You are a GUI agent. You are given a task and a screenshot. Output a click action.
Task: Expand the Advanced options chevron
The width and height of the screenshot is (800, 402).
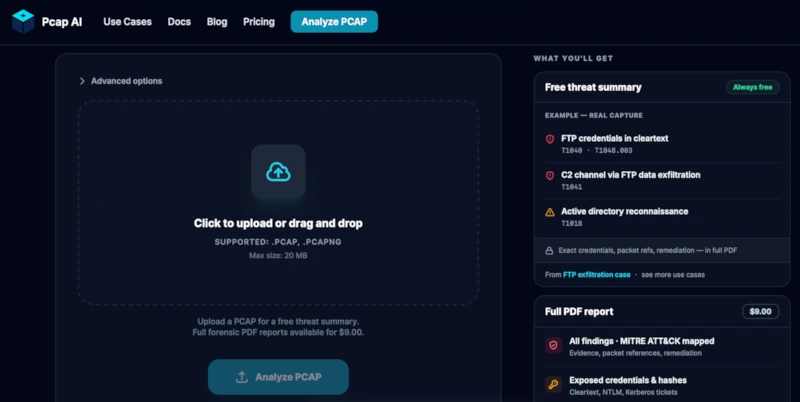[x=82, y=81]
